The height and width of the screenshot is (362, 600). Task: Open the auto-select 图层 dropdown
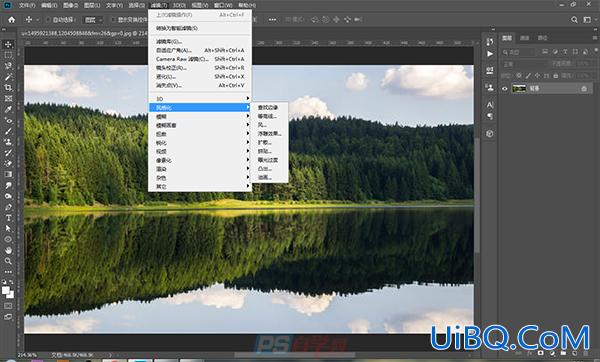pos(93,20)
